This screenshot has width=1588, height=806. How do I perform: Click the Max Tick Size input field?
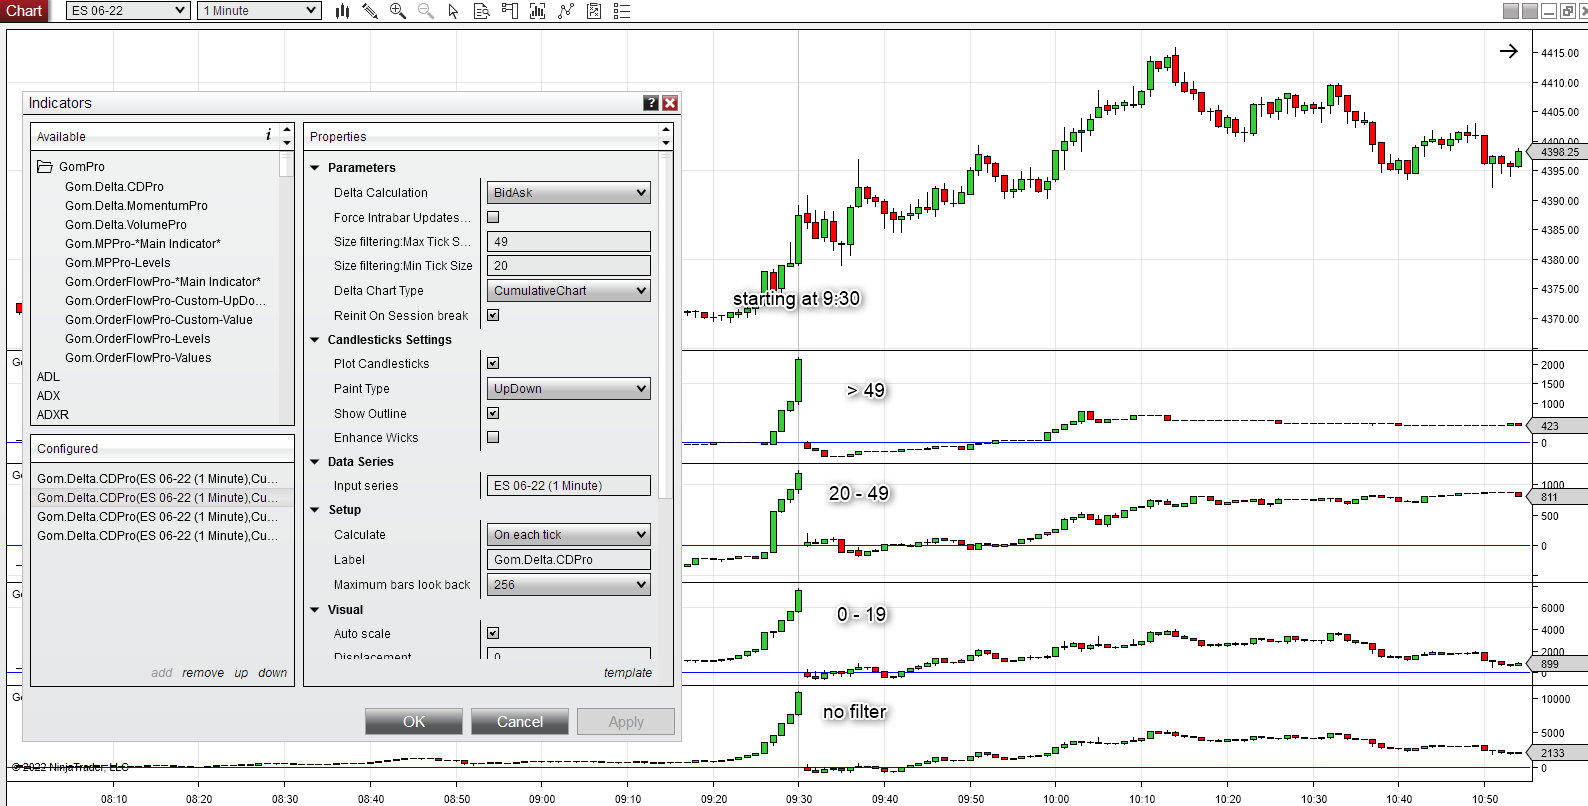[x=569, y=242]
